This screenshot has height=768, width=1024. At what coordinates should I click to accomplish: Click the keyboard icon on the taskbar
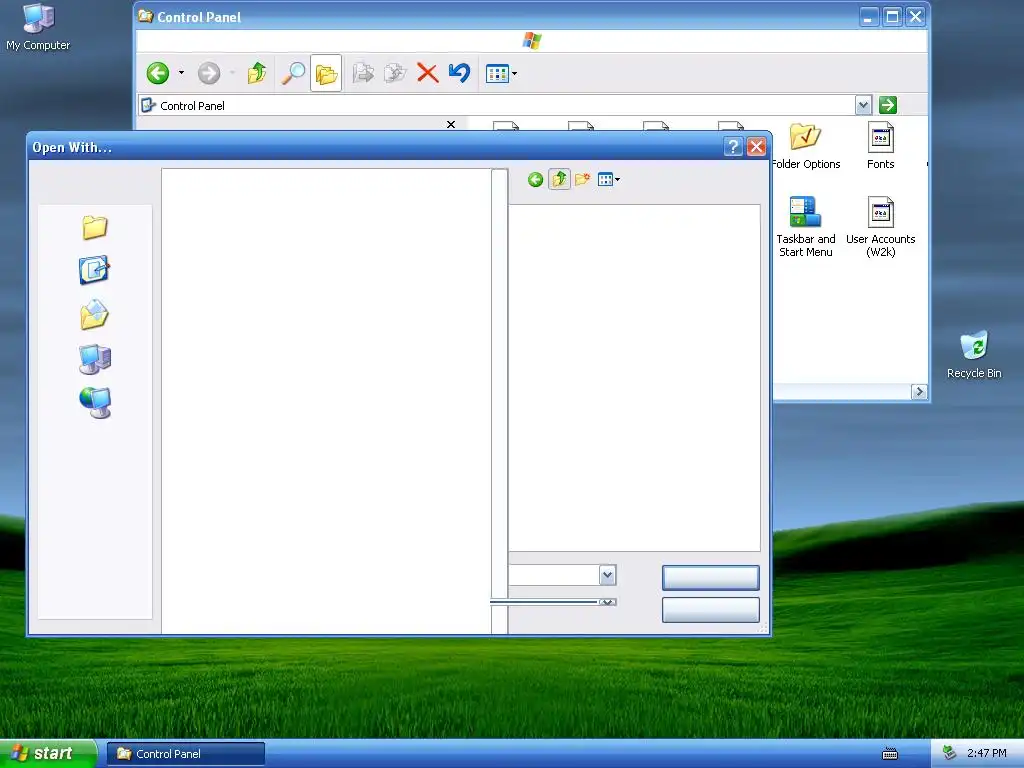890,754
